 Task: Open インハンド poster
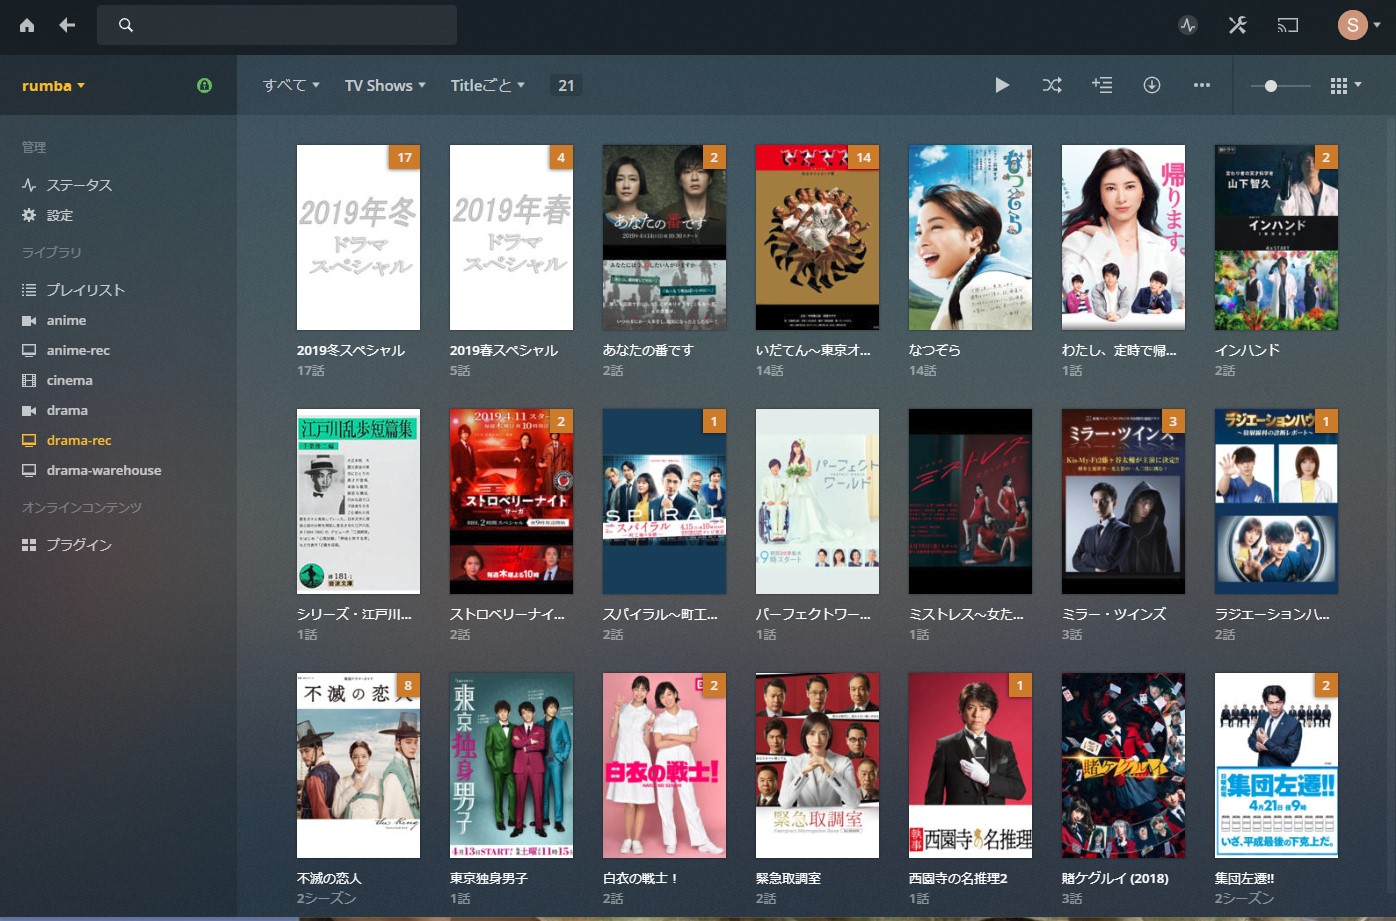click(1276, 237)
